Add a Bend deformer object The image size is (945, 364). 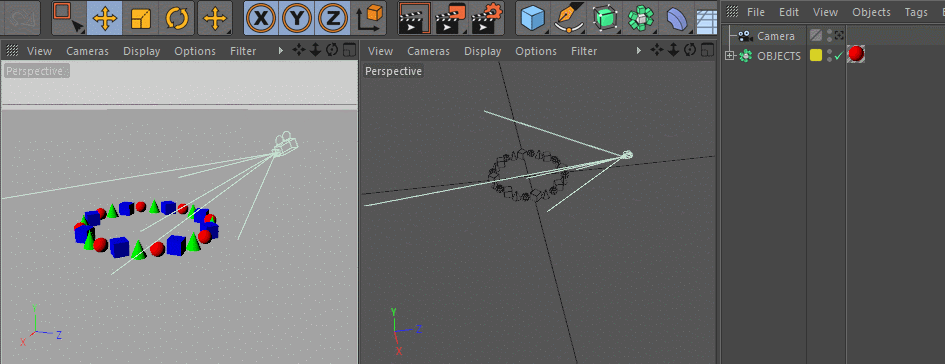click(x=677, y=18)
